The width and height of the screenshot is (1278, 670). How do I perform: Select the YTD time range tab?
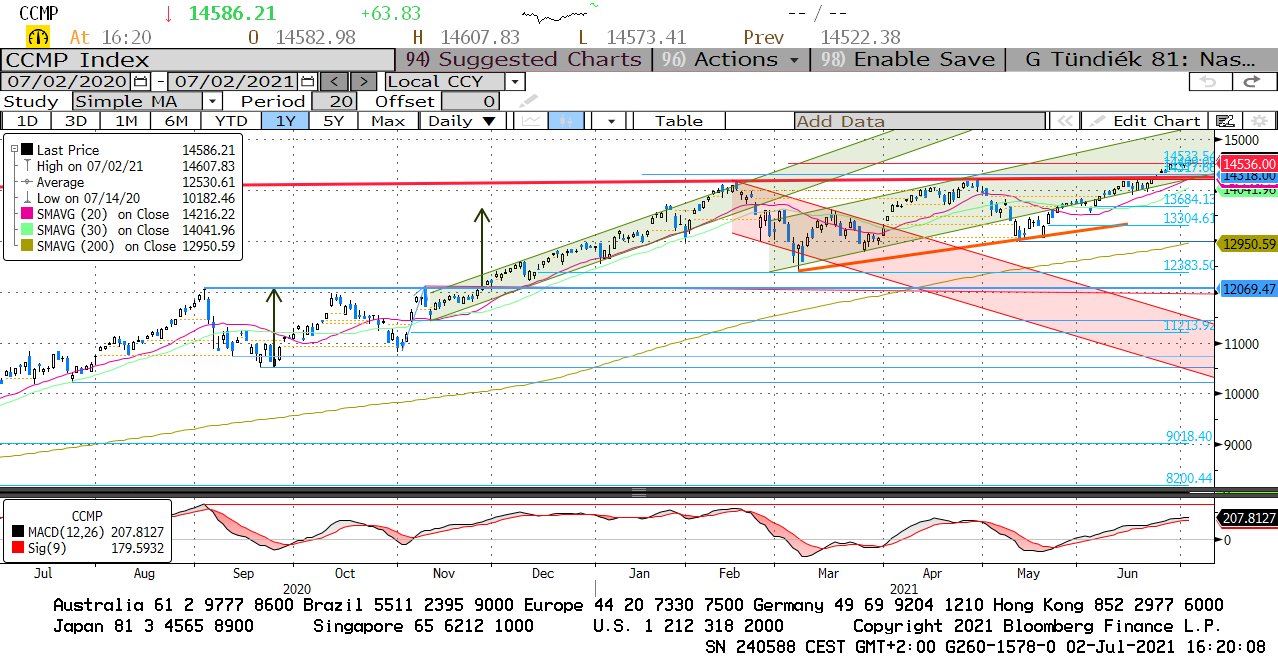coord(231,121)
